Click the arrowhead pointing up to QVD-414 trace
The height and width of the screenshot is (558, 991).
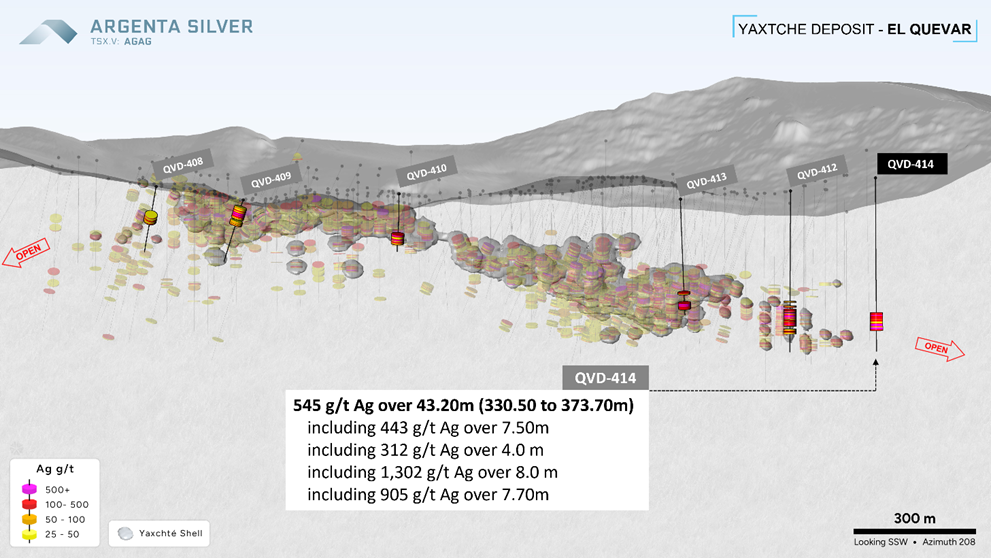[875, 362]
